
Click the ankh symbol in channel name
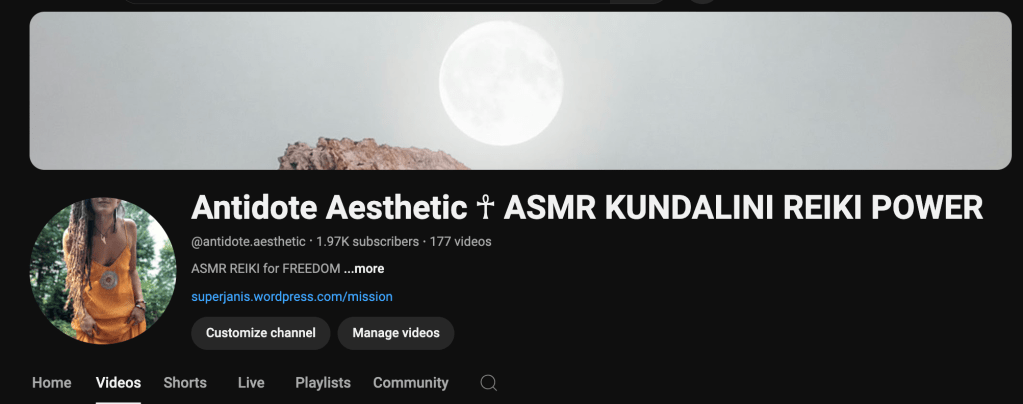[x=485, y=208]
